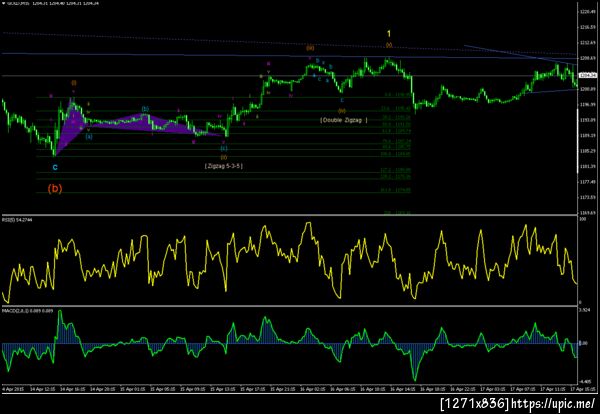Click the '[ Double Zigzag ]' annotation
Image resolution: width=600 pixels, height=414 pixels.
coord(344,120)
